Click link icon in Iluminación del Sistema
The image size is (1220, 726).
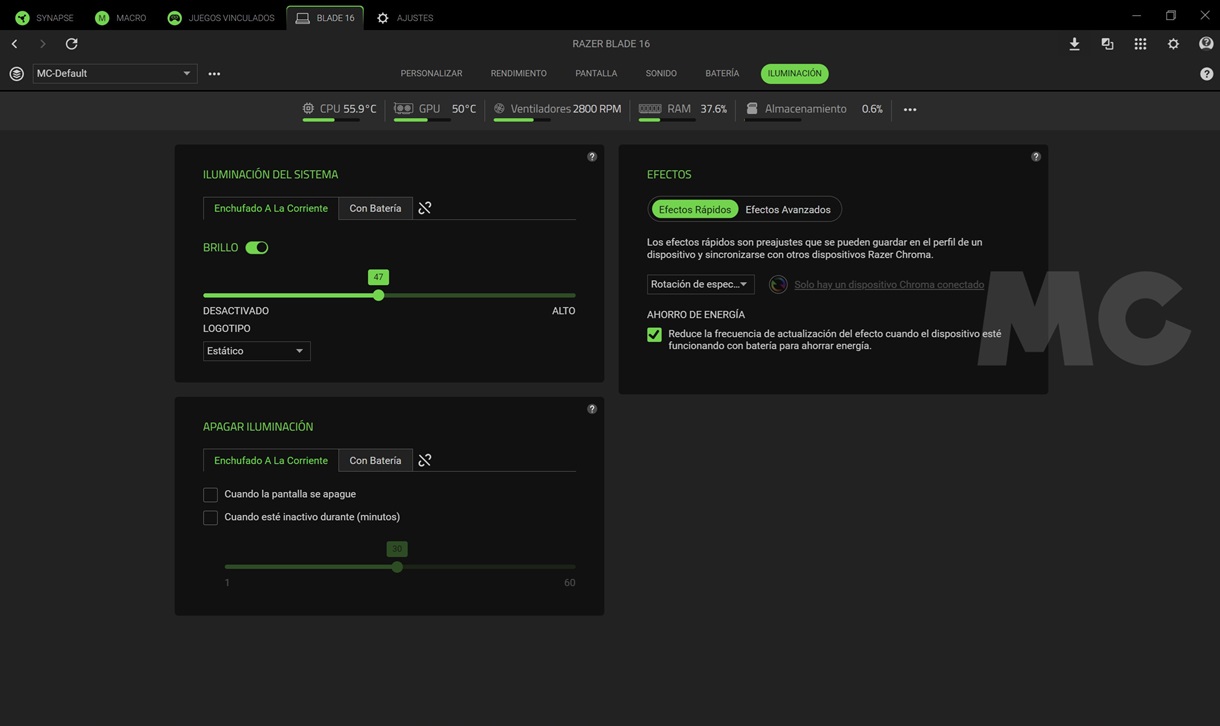tap(425, 208)
